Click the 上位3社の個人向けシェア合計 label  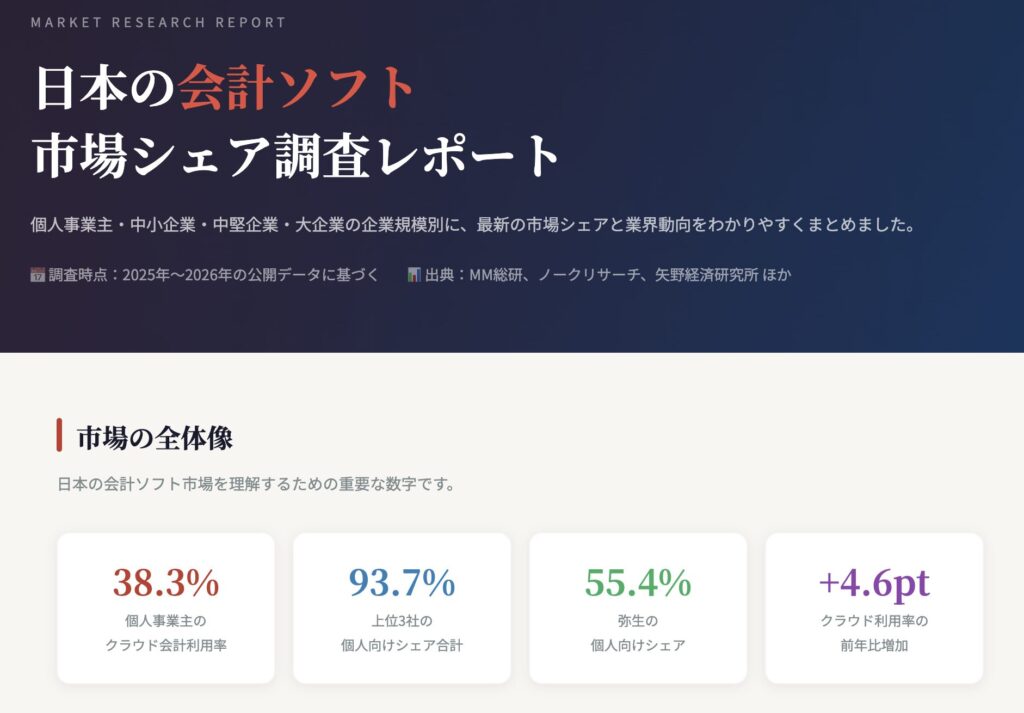(402, 633)
